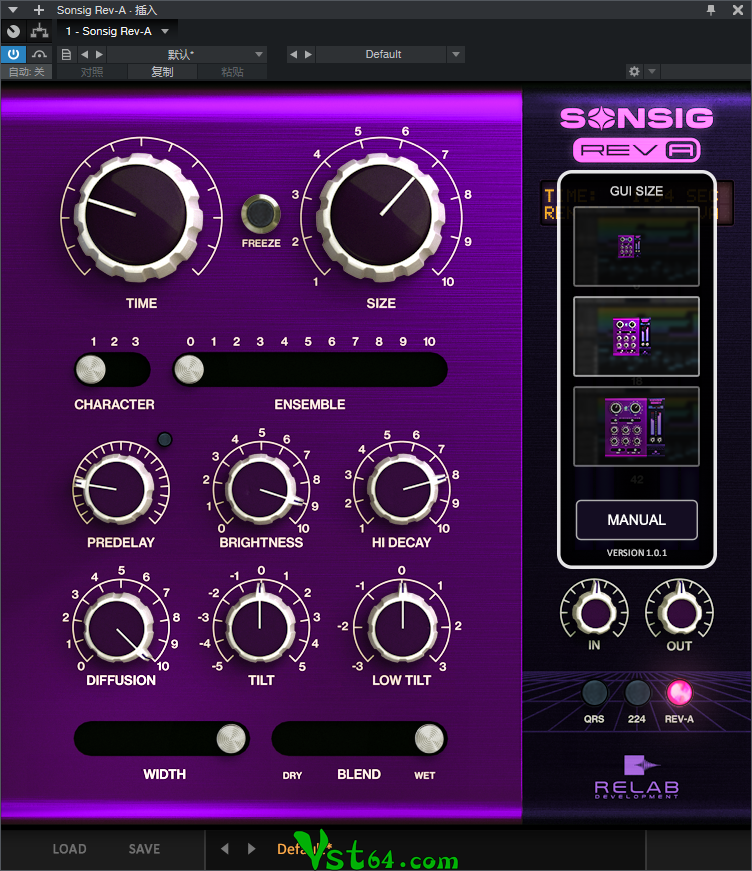This screenshot has width=752, height=871.
Task: Click the Sonsig logo
Action: [636, 118]
